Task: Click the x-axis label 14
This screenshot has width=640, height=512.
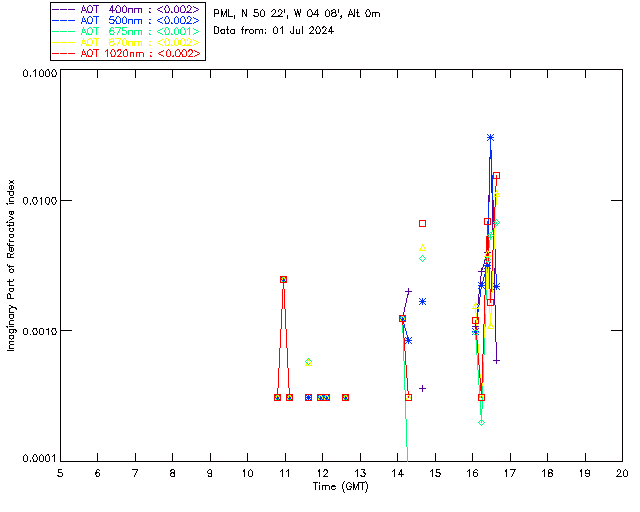Action: pyautogui.click(x=398, y=473)
